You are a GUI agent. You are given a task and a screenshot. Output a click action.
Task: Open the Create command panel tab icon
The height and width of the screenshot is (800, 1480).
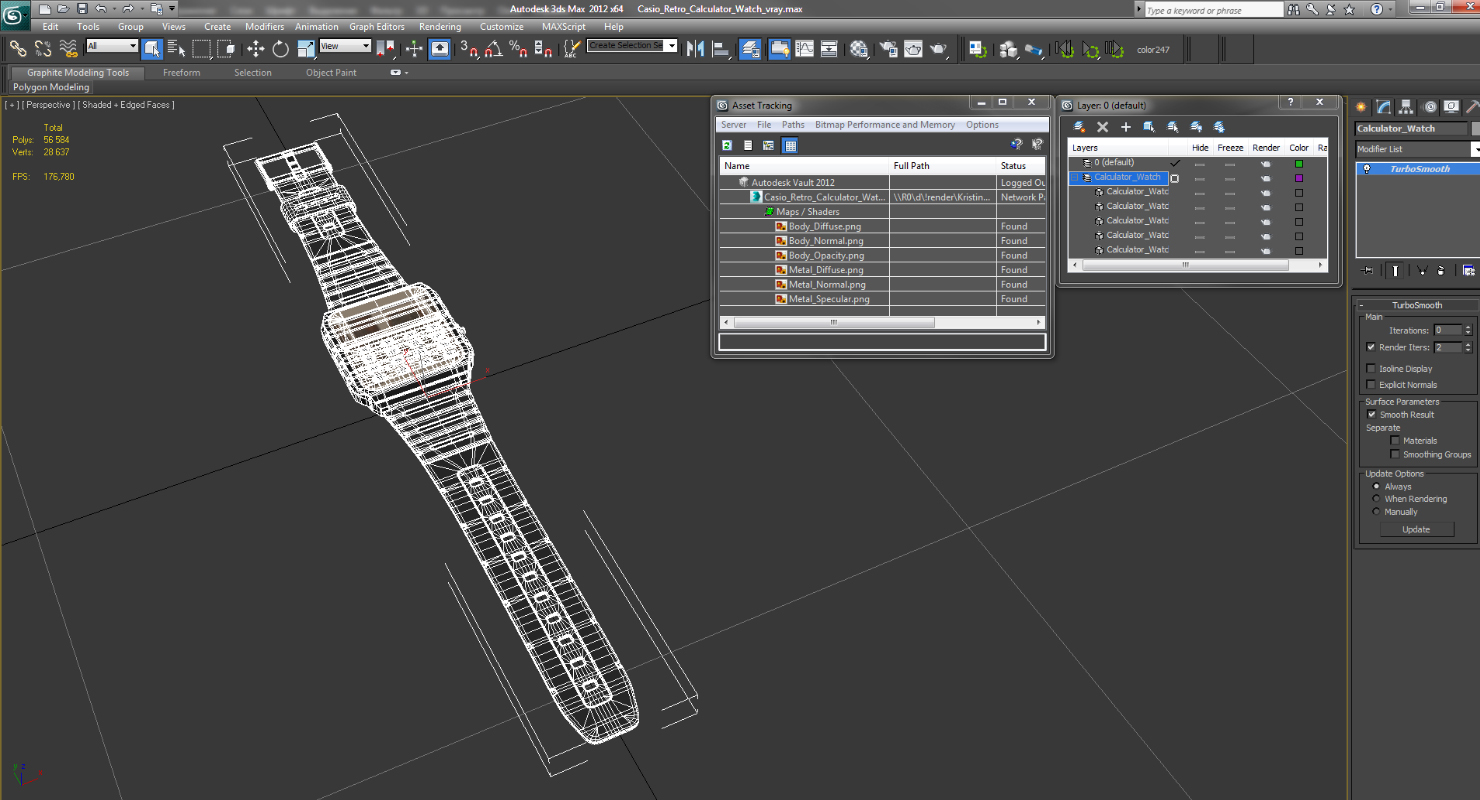(1360, 107)
